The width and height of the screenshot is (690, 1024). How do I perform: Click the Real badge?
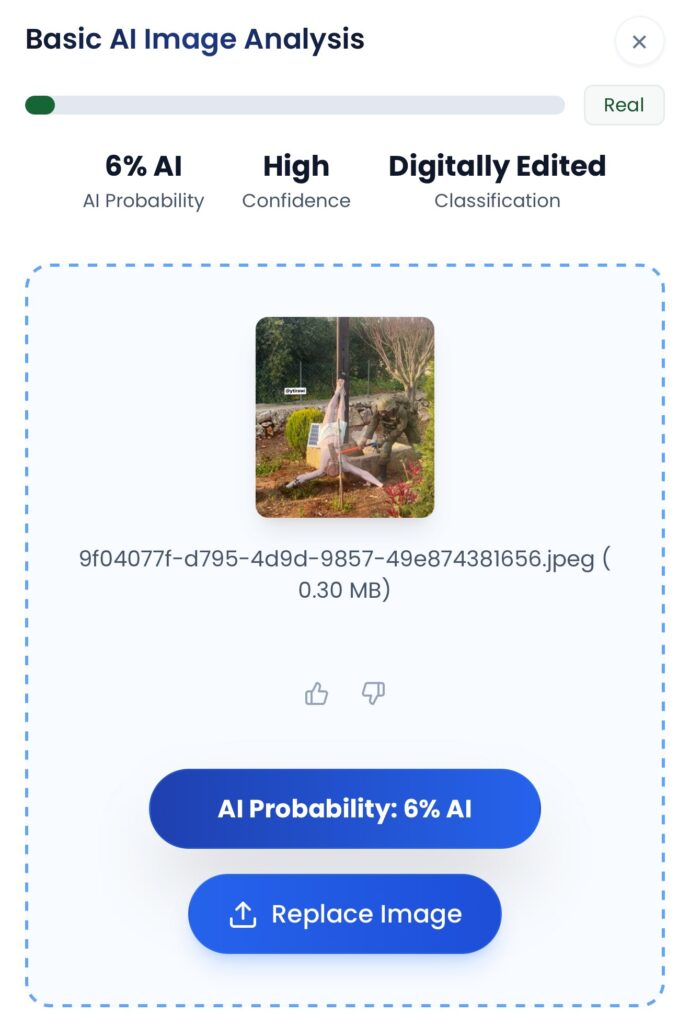623,105
